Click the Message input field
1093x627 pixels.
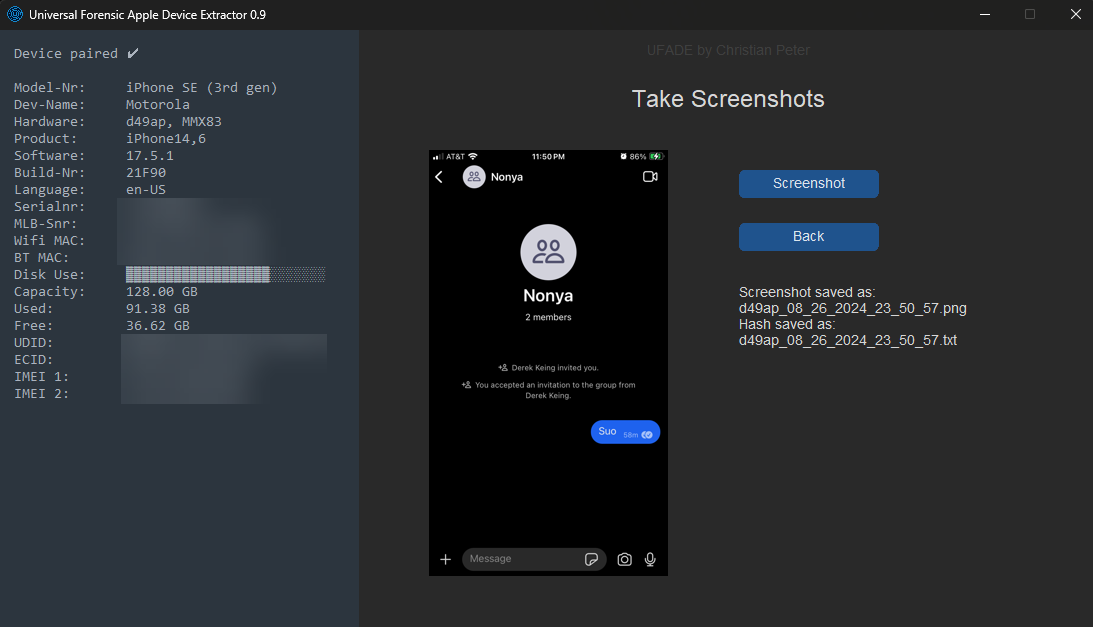point(520,559)
